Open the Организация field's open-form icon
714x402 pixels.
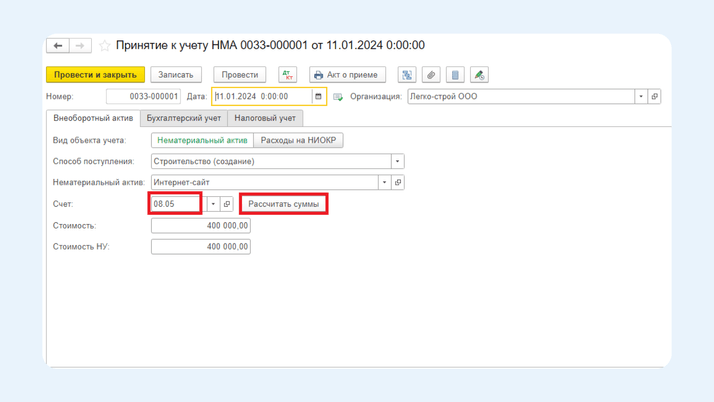tap(655, 97)
